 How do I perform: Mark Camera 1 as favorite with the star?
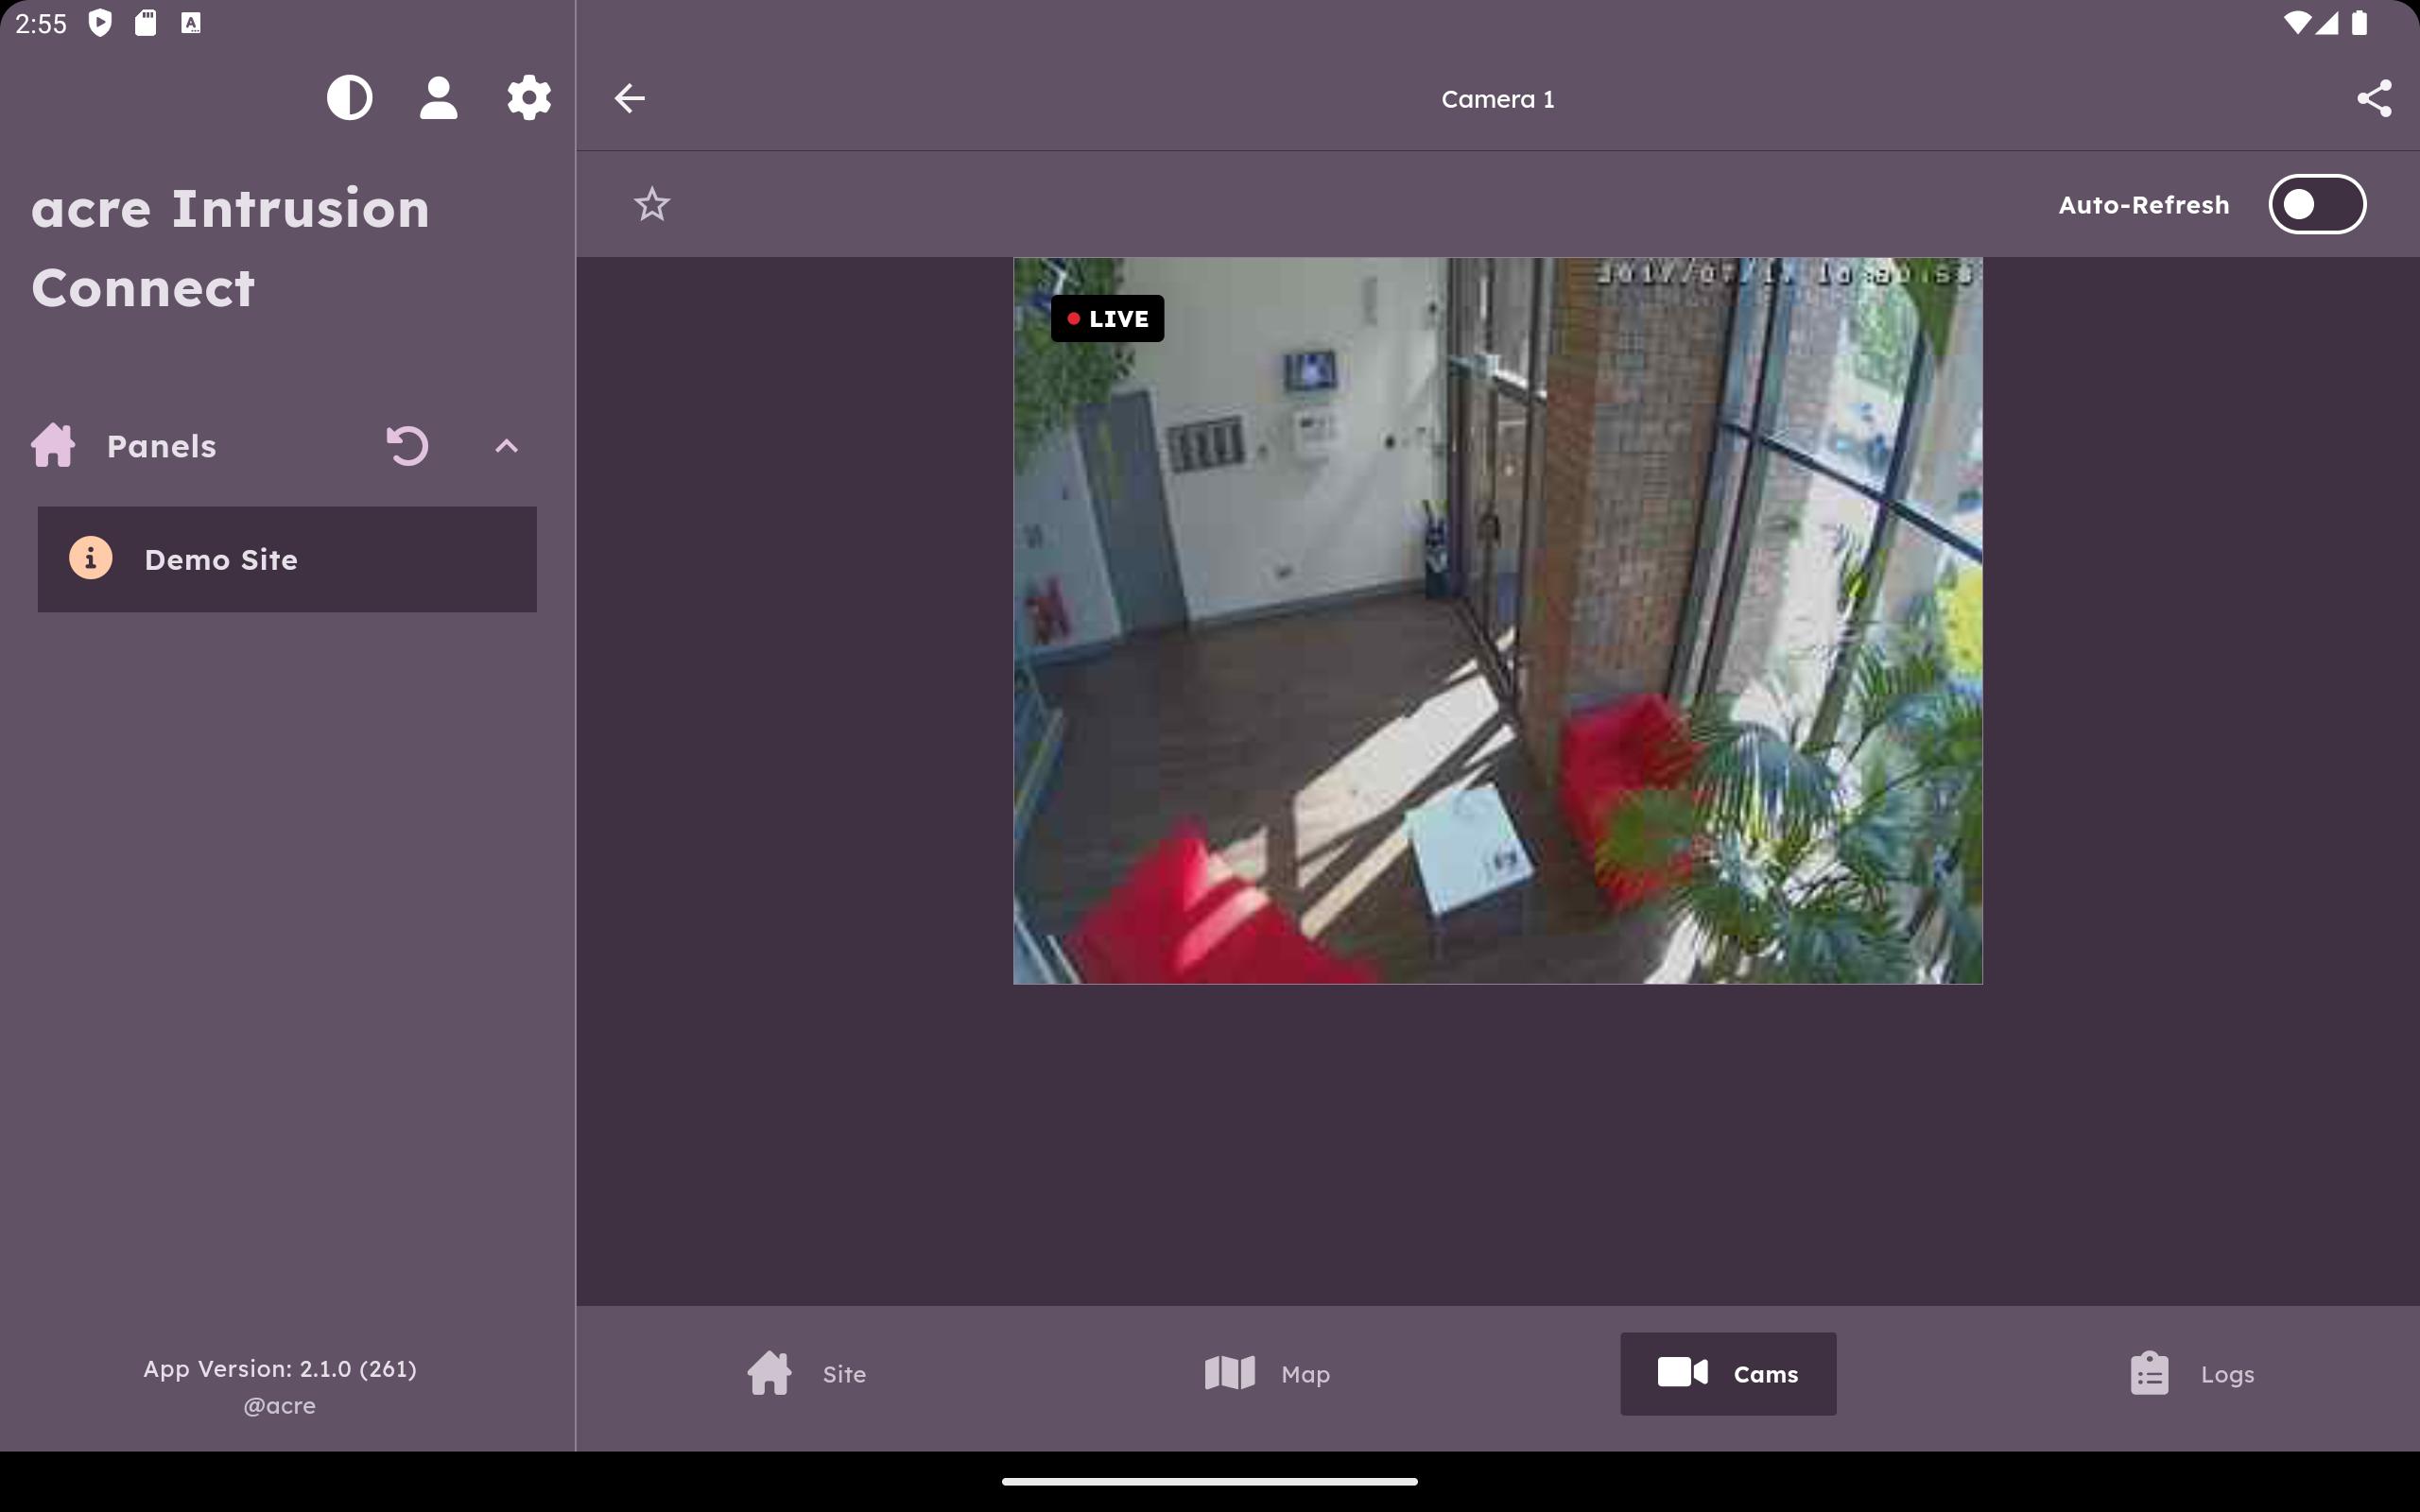pos(652,204)
